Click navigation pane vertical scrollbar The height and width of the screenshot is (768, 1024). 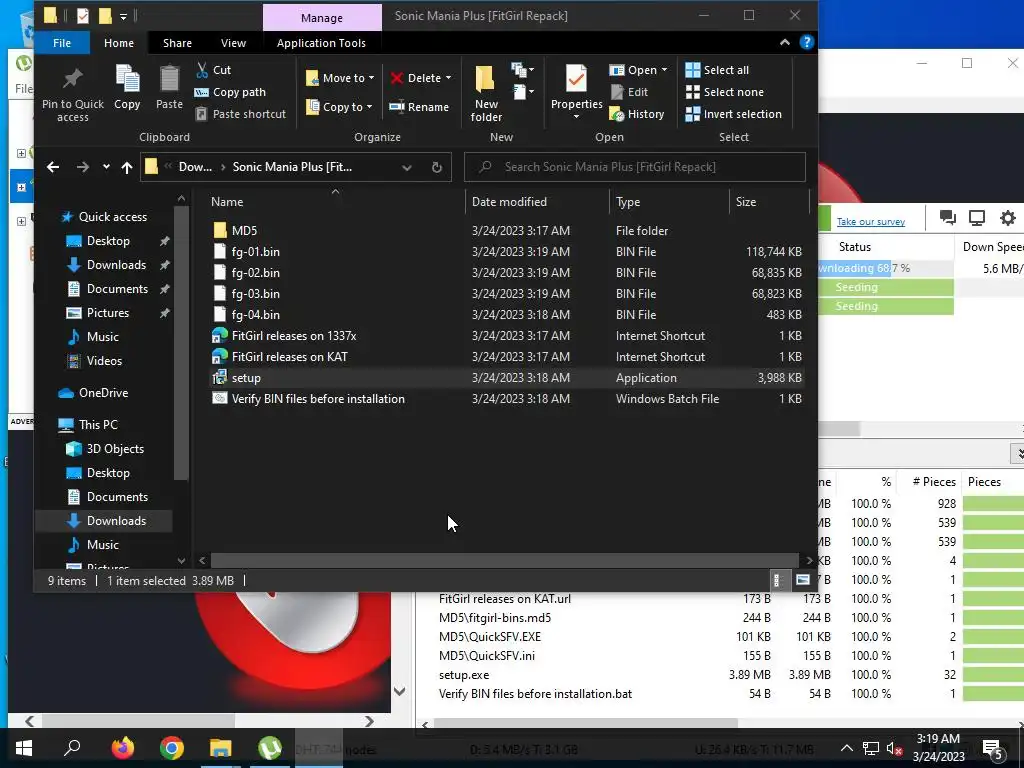click(181, 342)
